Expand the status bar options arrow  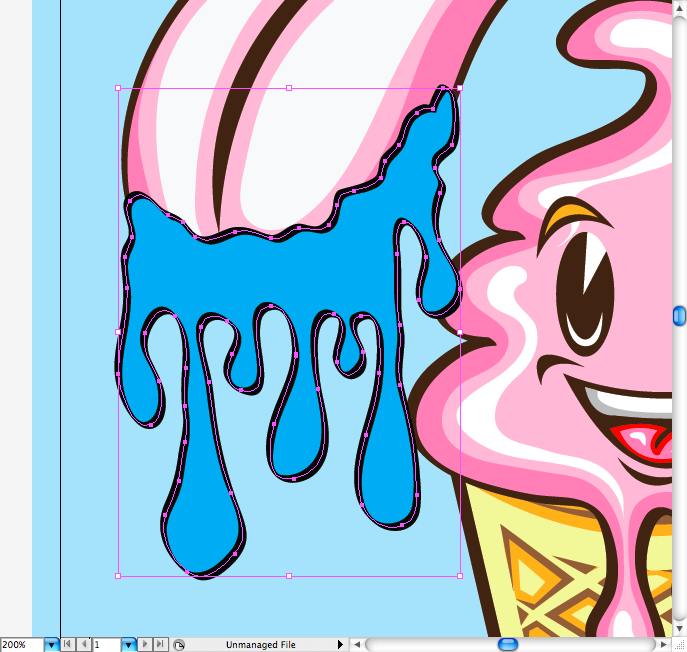coord(340,645)
